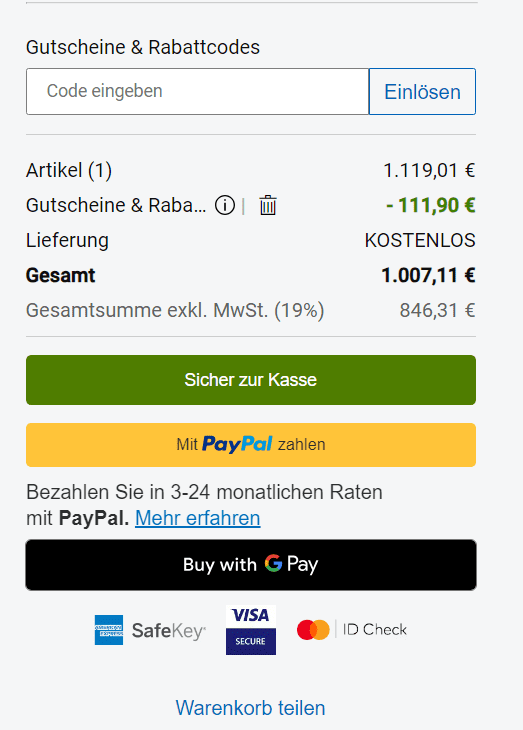Share the cart via Warenkorb teilen
The width and height of the screenshot is (523, 730).
251,708
